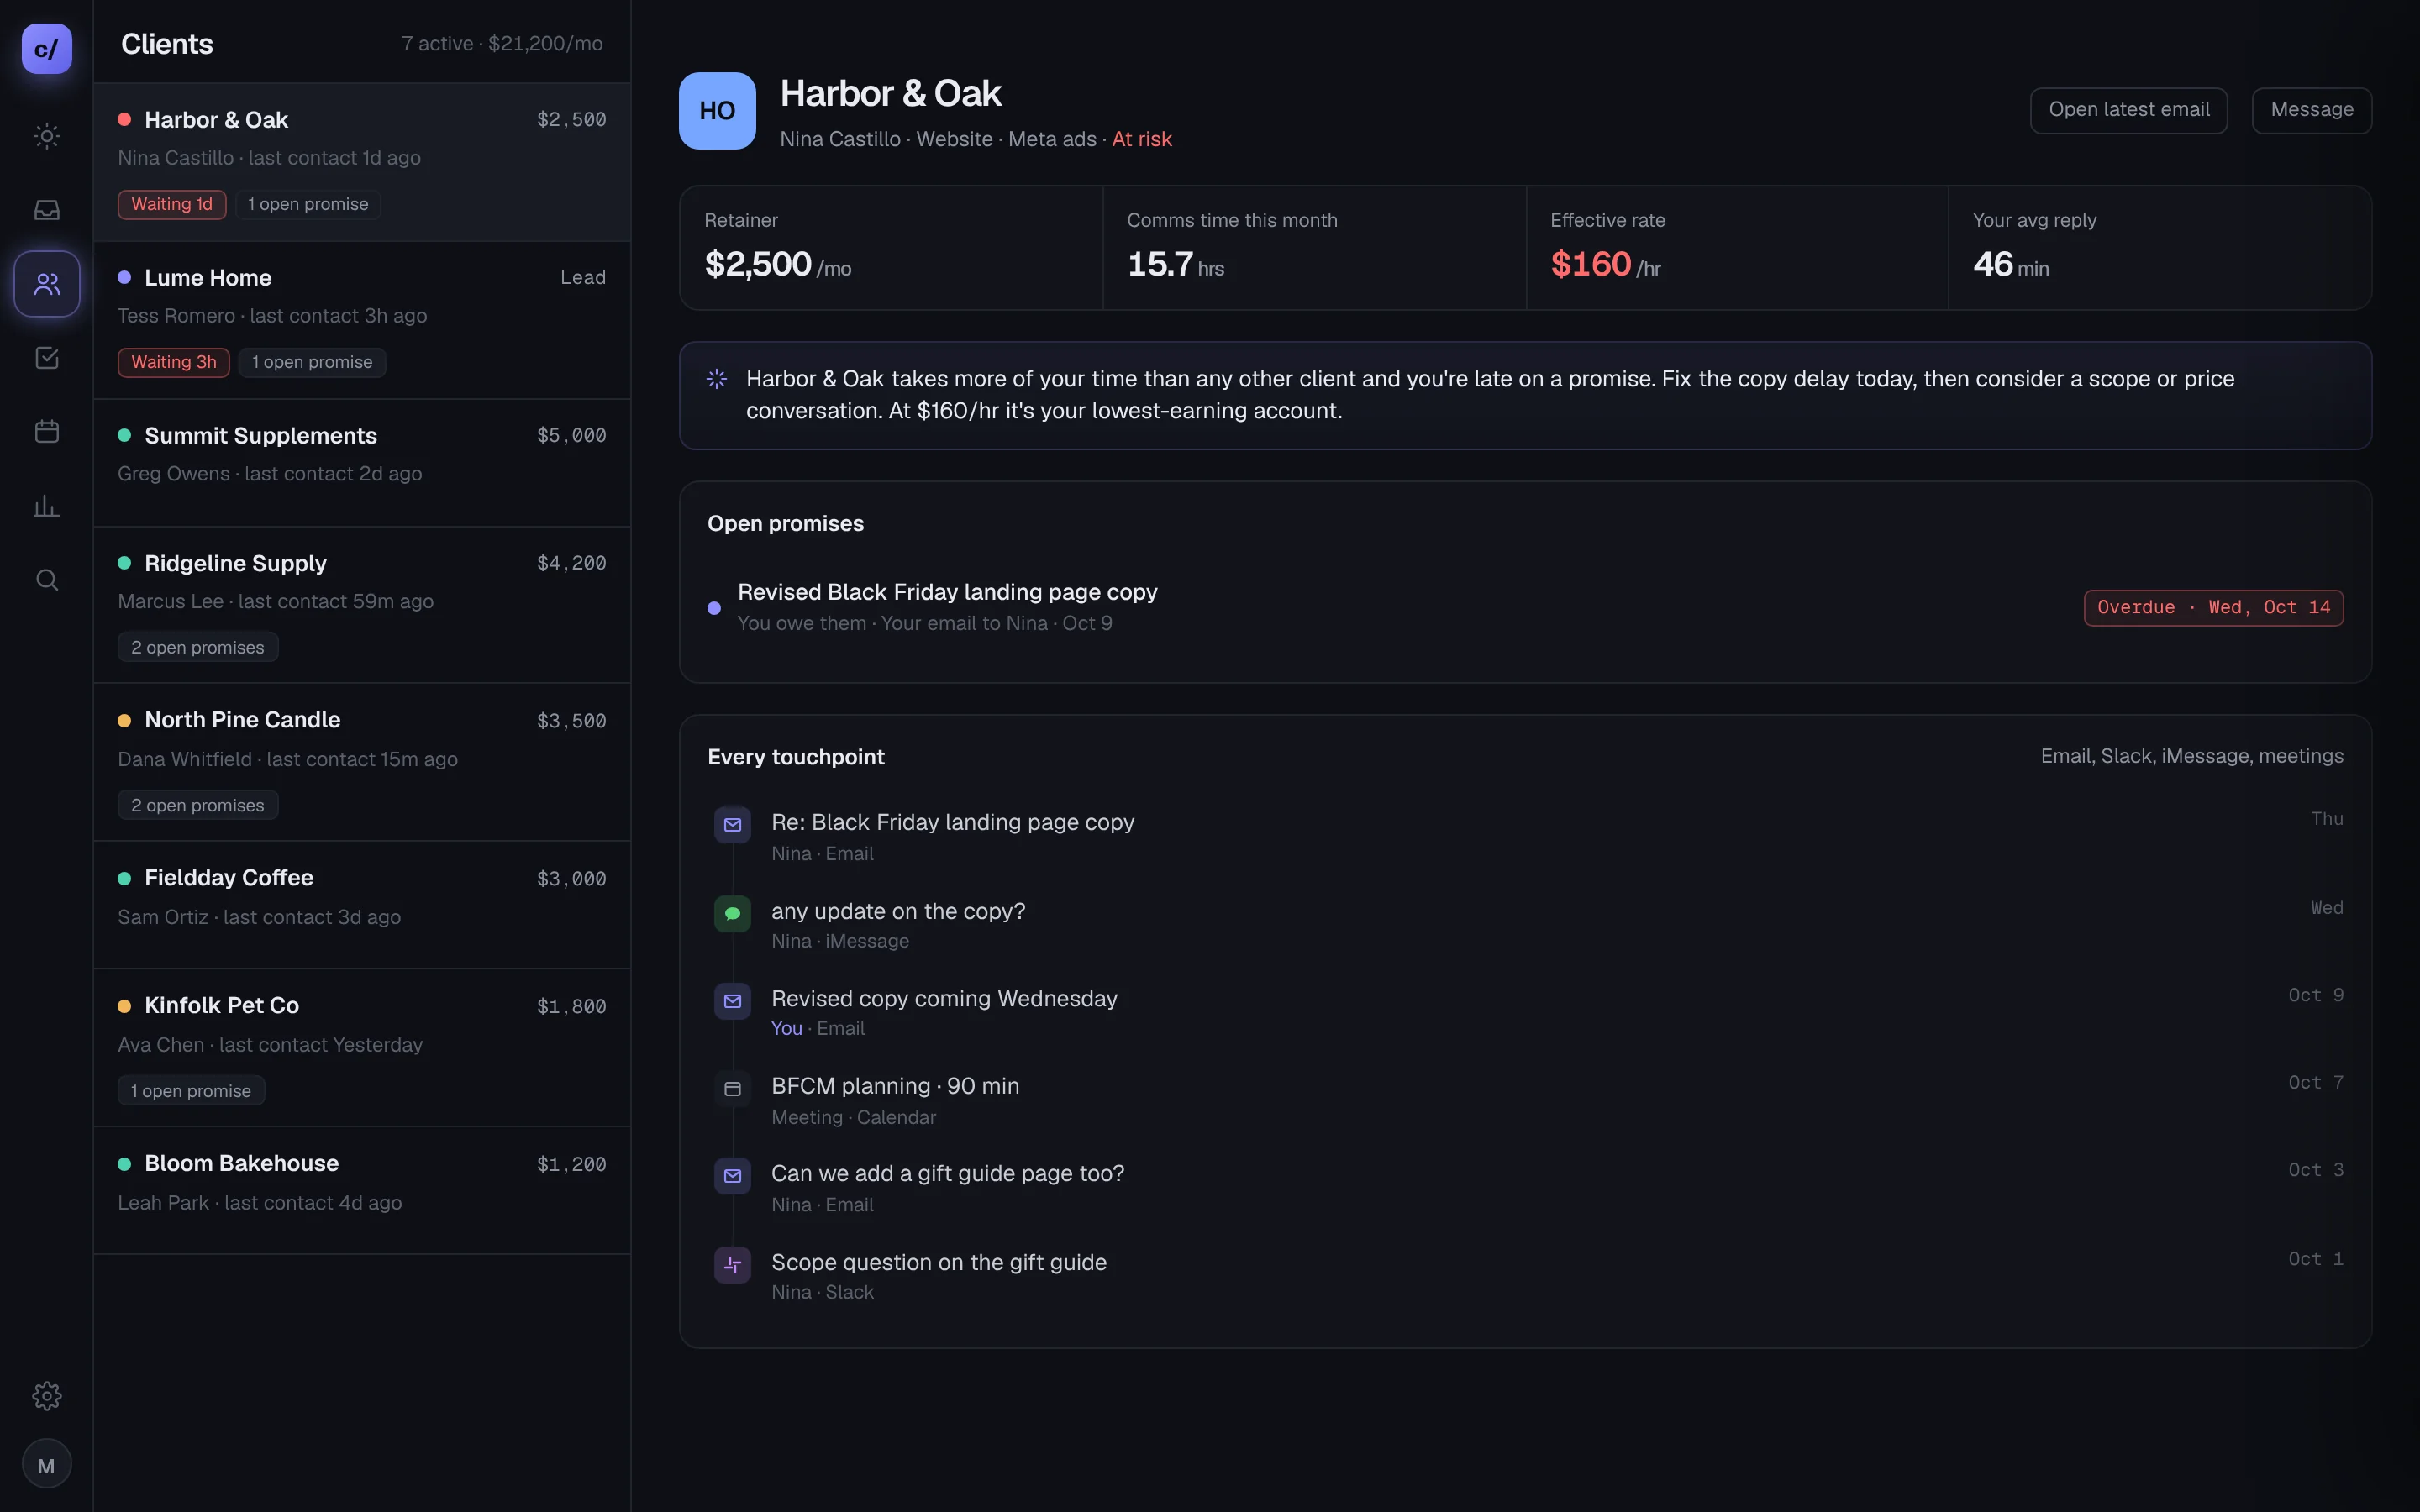This screenshot has height=1512, width=2420.
Task: Click the Waiting 3h badge on Lume Home
Action: click(174, 362)
